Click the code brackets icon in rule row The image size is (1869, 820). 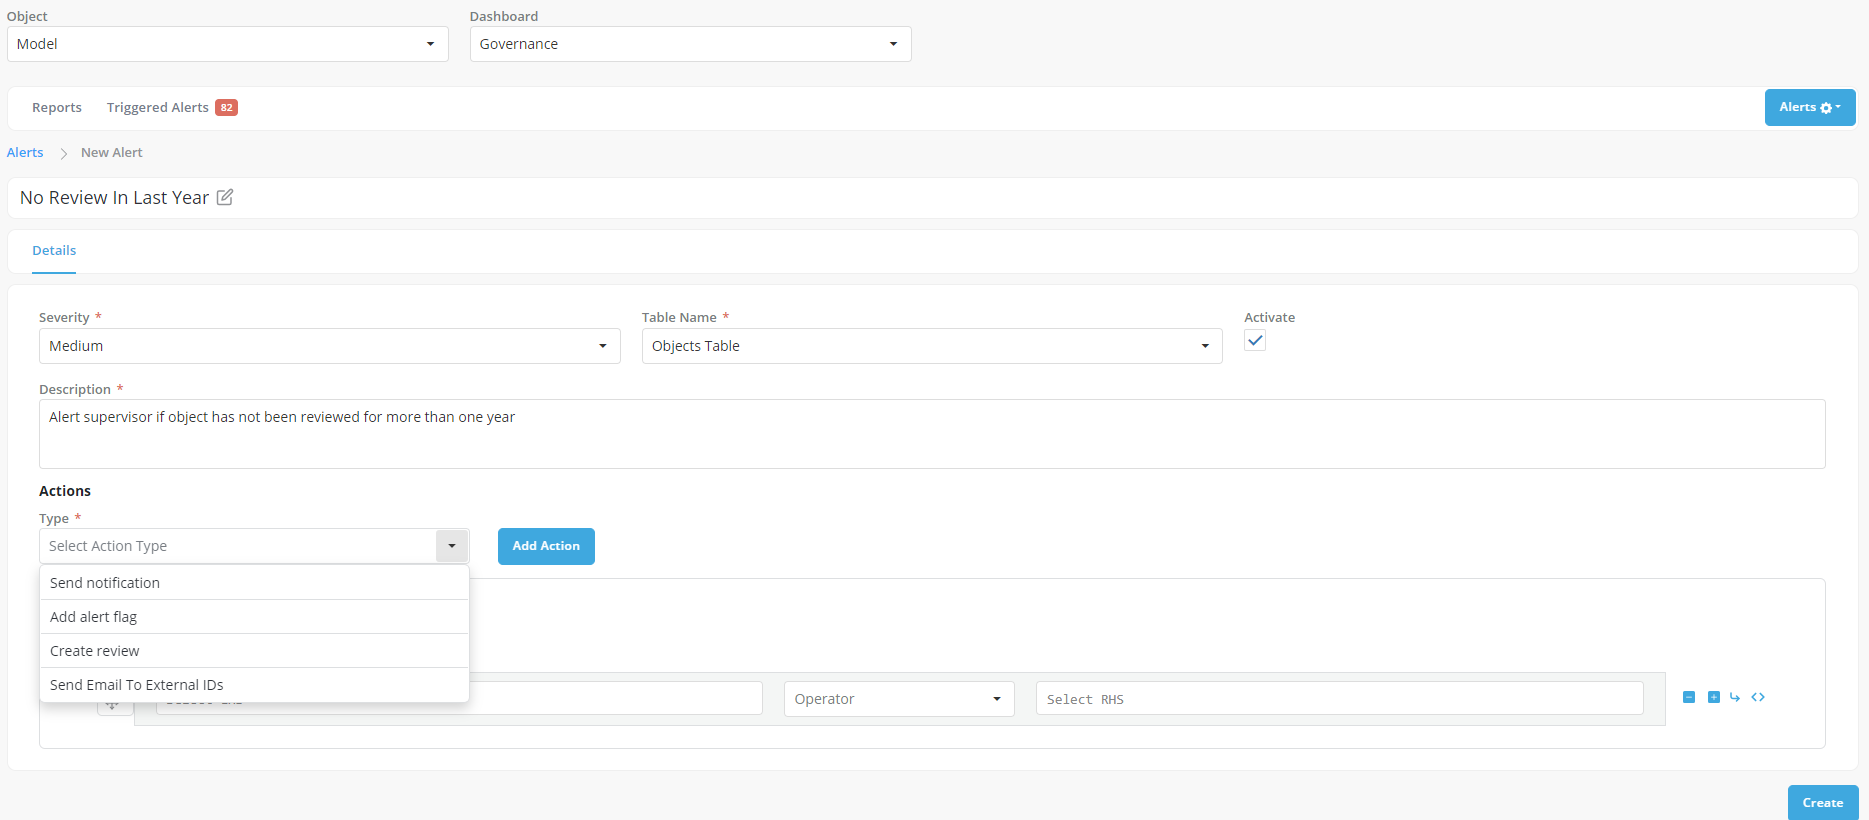1758,697
